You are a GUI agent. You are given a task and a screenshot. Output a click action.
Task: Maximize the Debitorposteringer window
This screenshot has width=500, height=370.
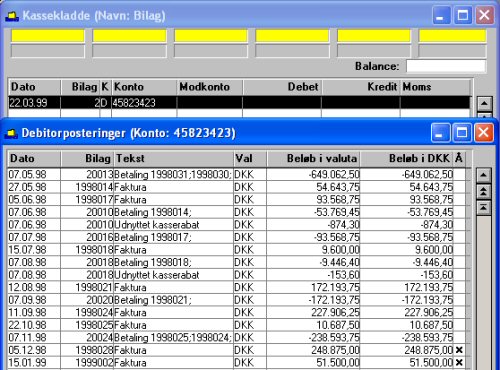(x=462, y=133)
